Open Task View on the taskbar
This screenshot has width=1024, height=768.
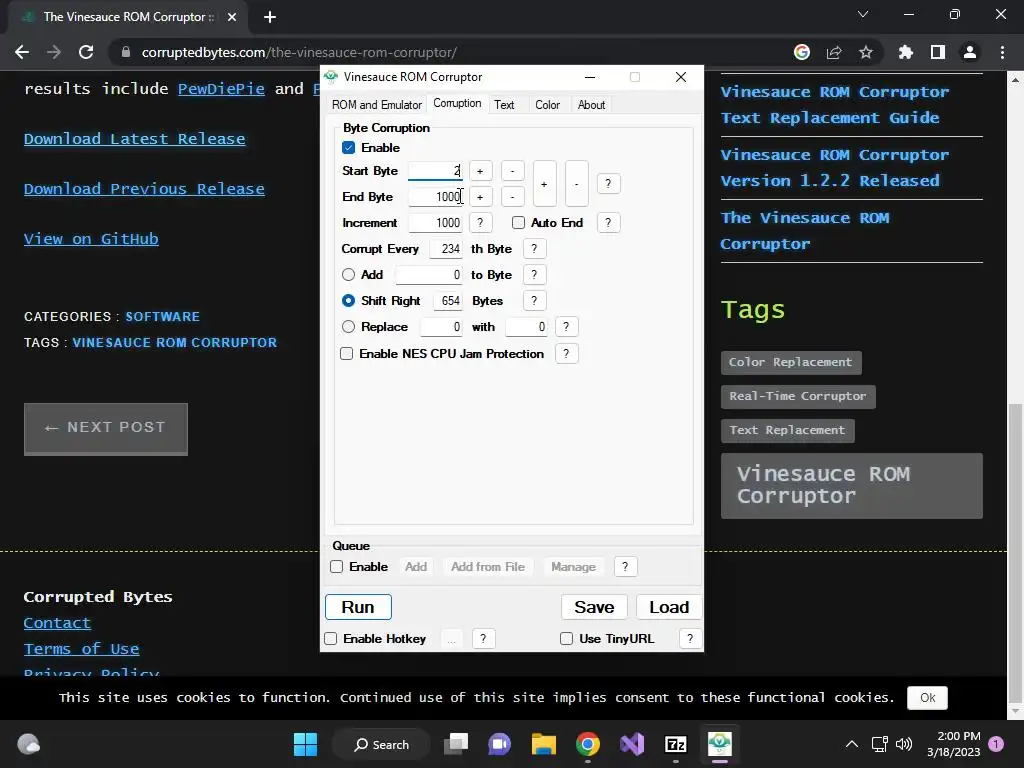(456, 744)
